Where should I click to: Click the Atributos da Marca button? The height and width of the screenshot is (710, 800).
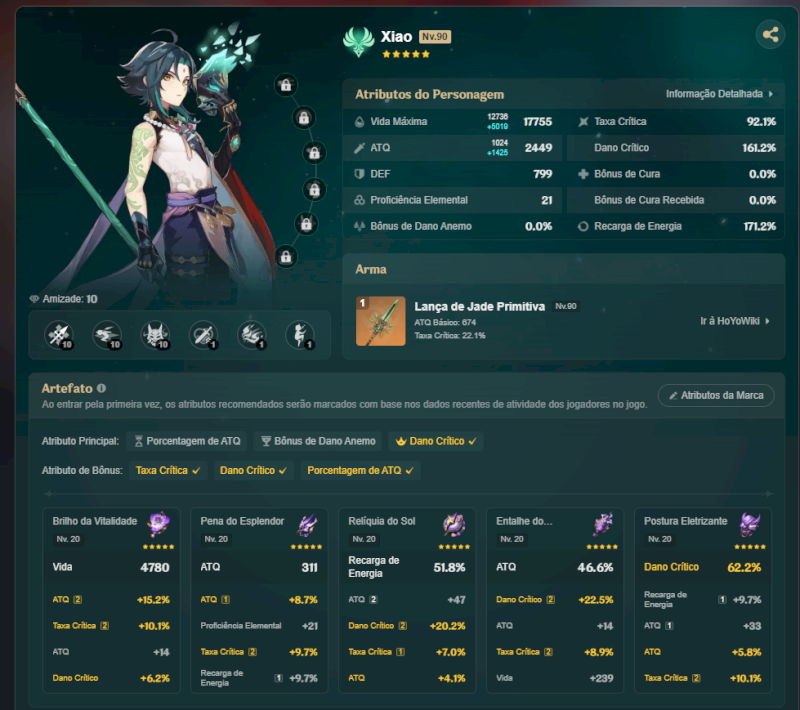click(716, 395)
